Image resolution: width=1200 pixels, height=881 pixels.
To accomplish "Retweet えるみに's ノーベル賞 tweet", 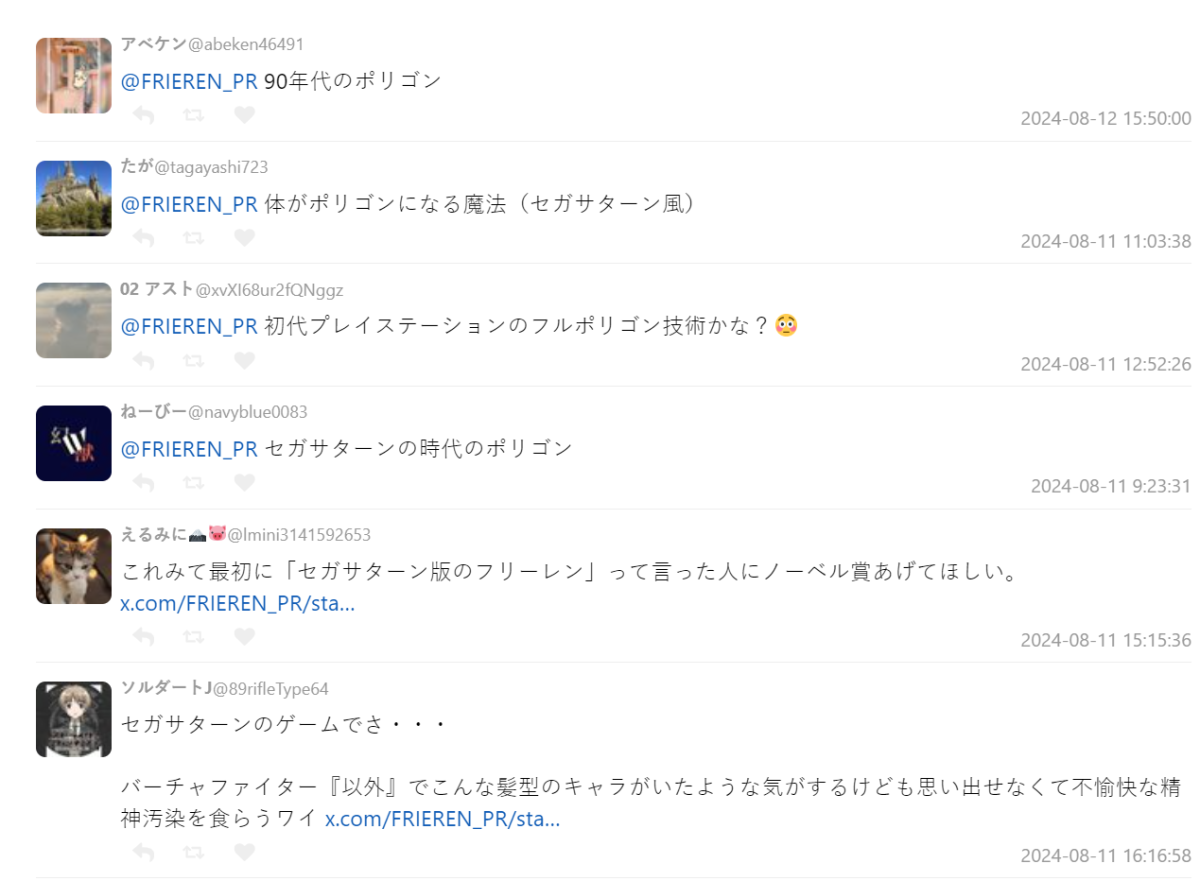I will point(194,637).
